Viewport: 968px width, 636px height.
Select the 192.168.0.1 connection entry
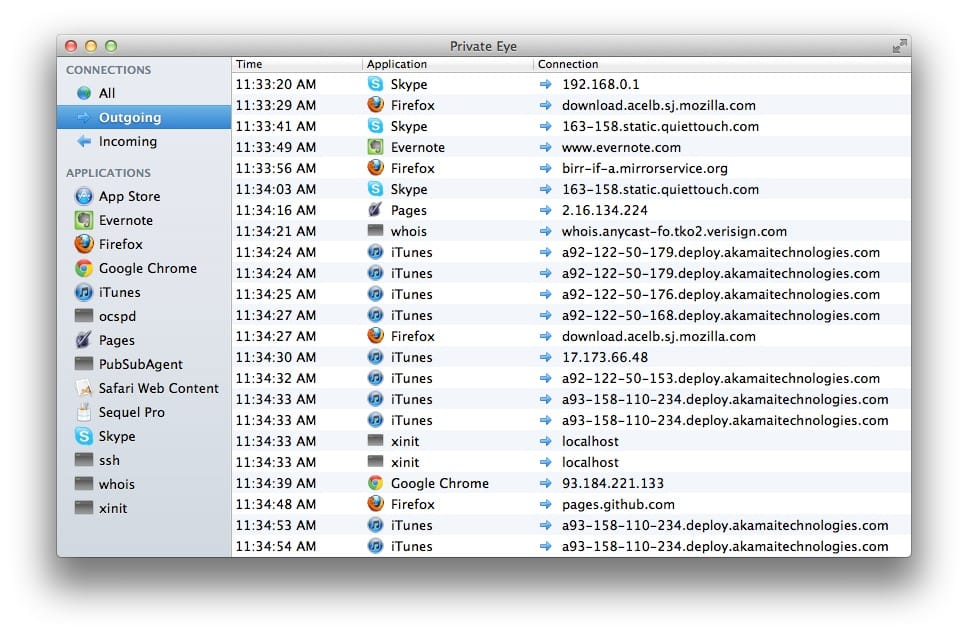(600, 84)
